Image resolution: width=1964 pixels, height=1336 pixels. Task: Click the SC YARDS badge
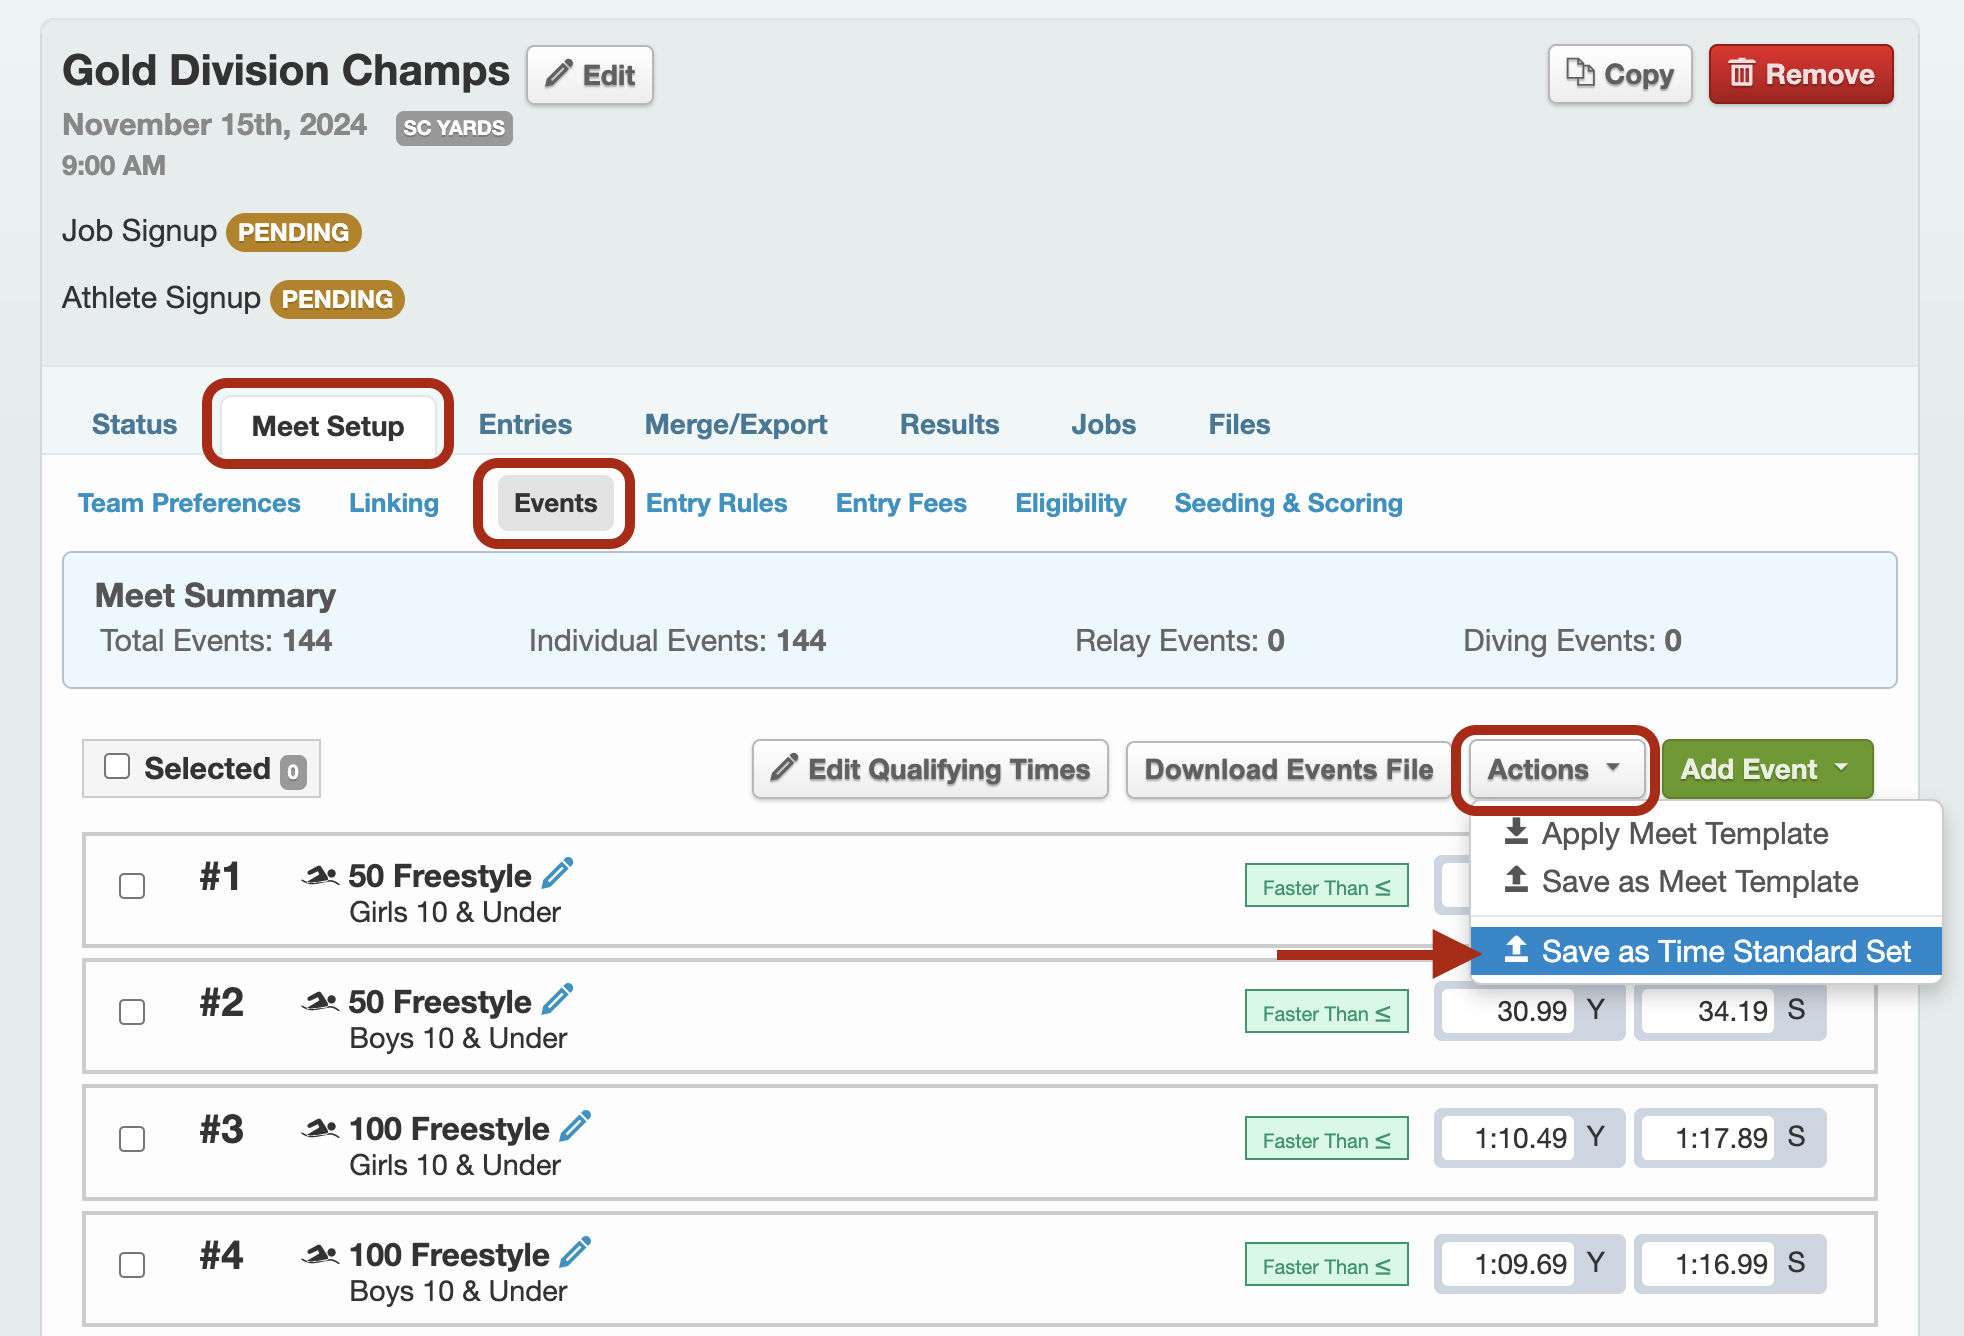[x=454, y=128]
